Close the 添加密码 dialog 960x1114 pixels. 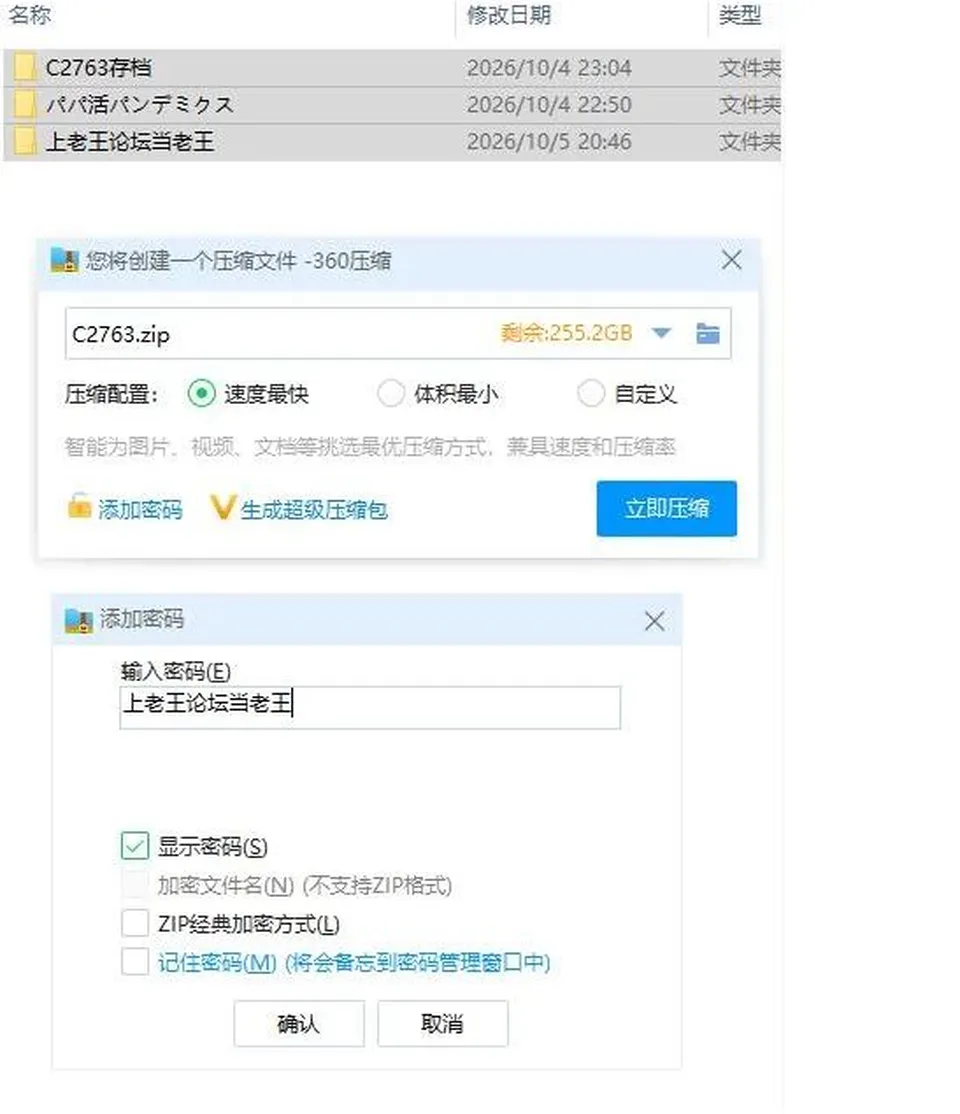coord(654,621)
